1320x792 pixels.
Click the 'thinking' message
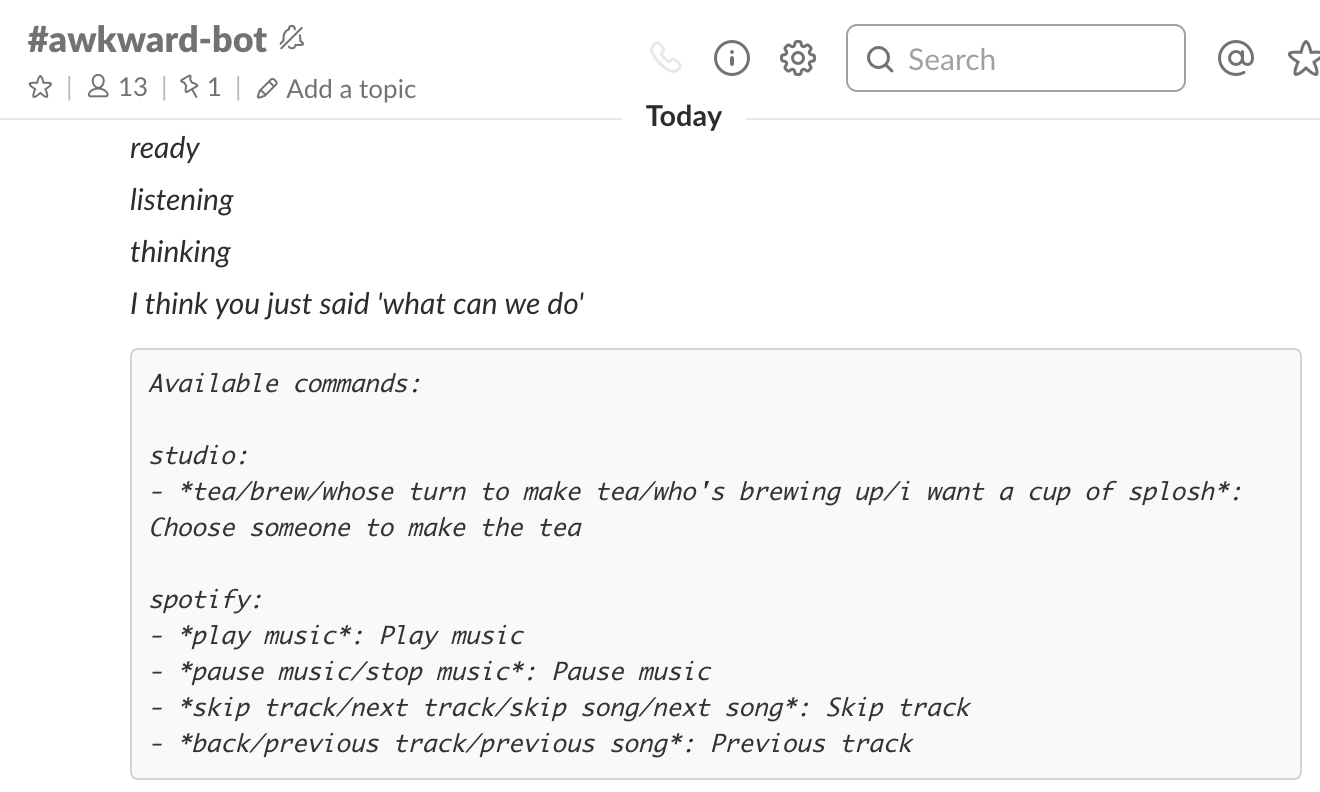(x=180, y=252)
